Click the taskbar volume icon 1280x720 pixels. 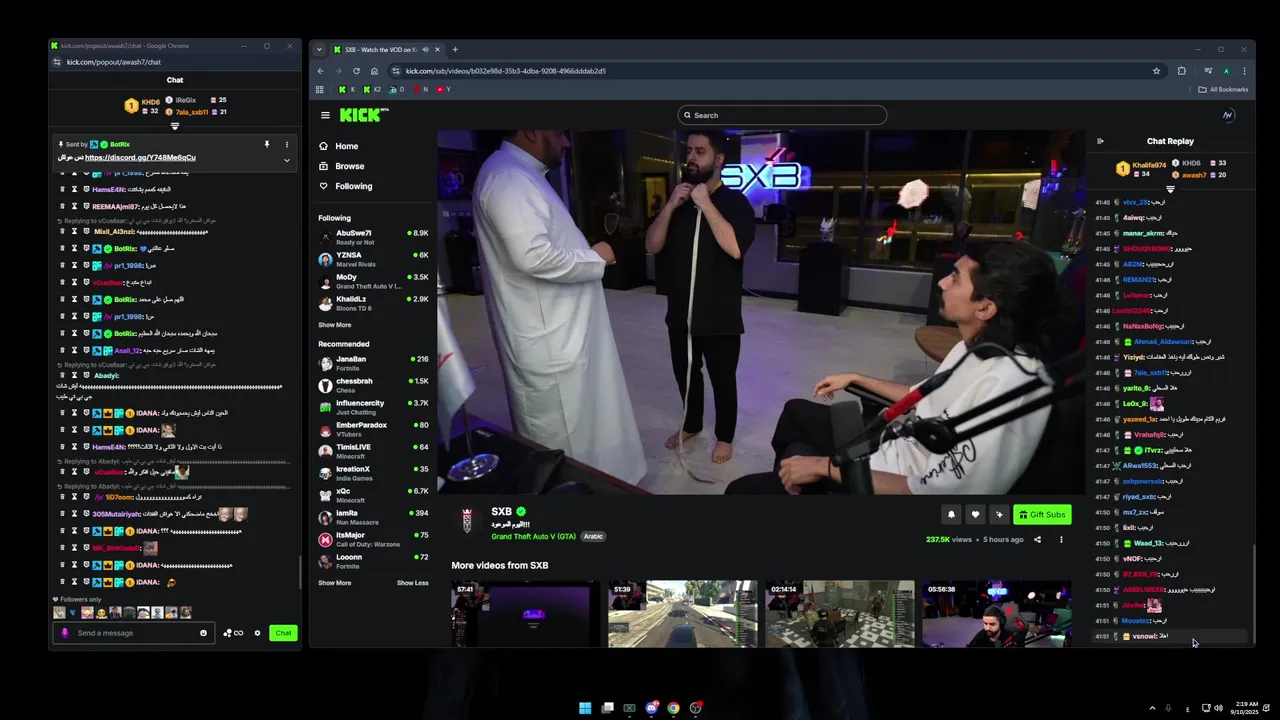click(x=1218, y=708)
